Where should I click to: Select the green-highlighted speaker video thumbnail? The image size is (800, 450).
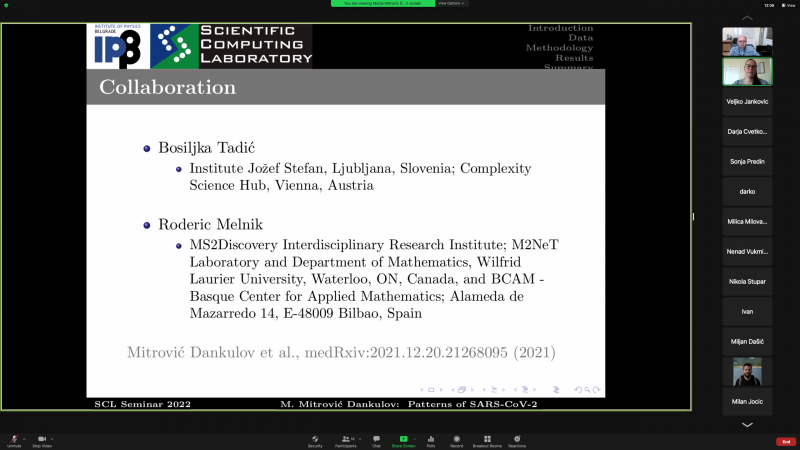(x=747, y=71)
